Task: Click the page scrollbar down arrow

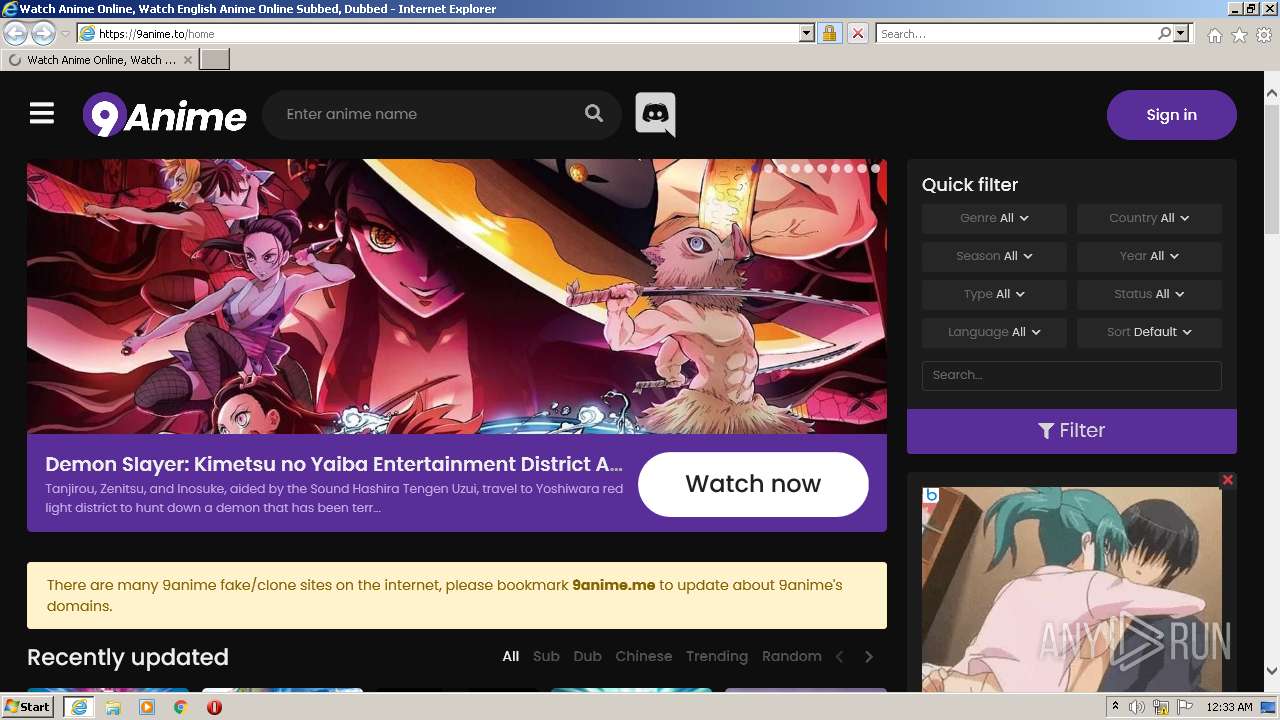Action: 1272,671
